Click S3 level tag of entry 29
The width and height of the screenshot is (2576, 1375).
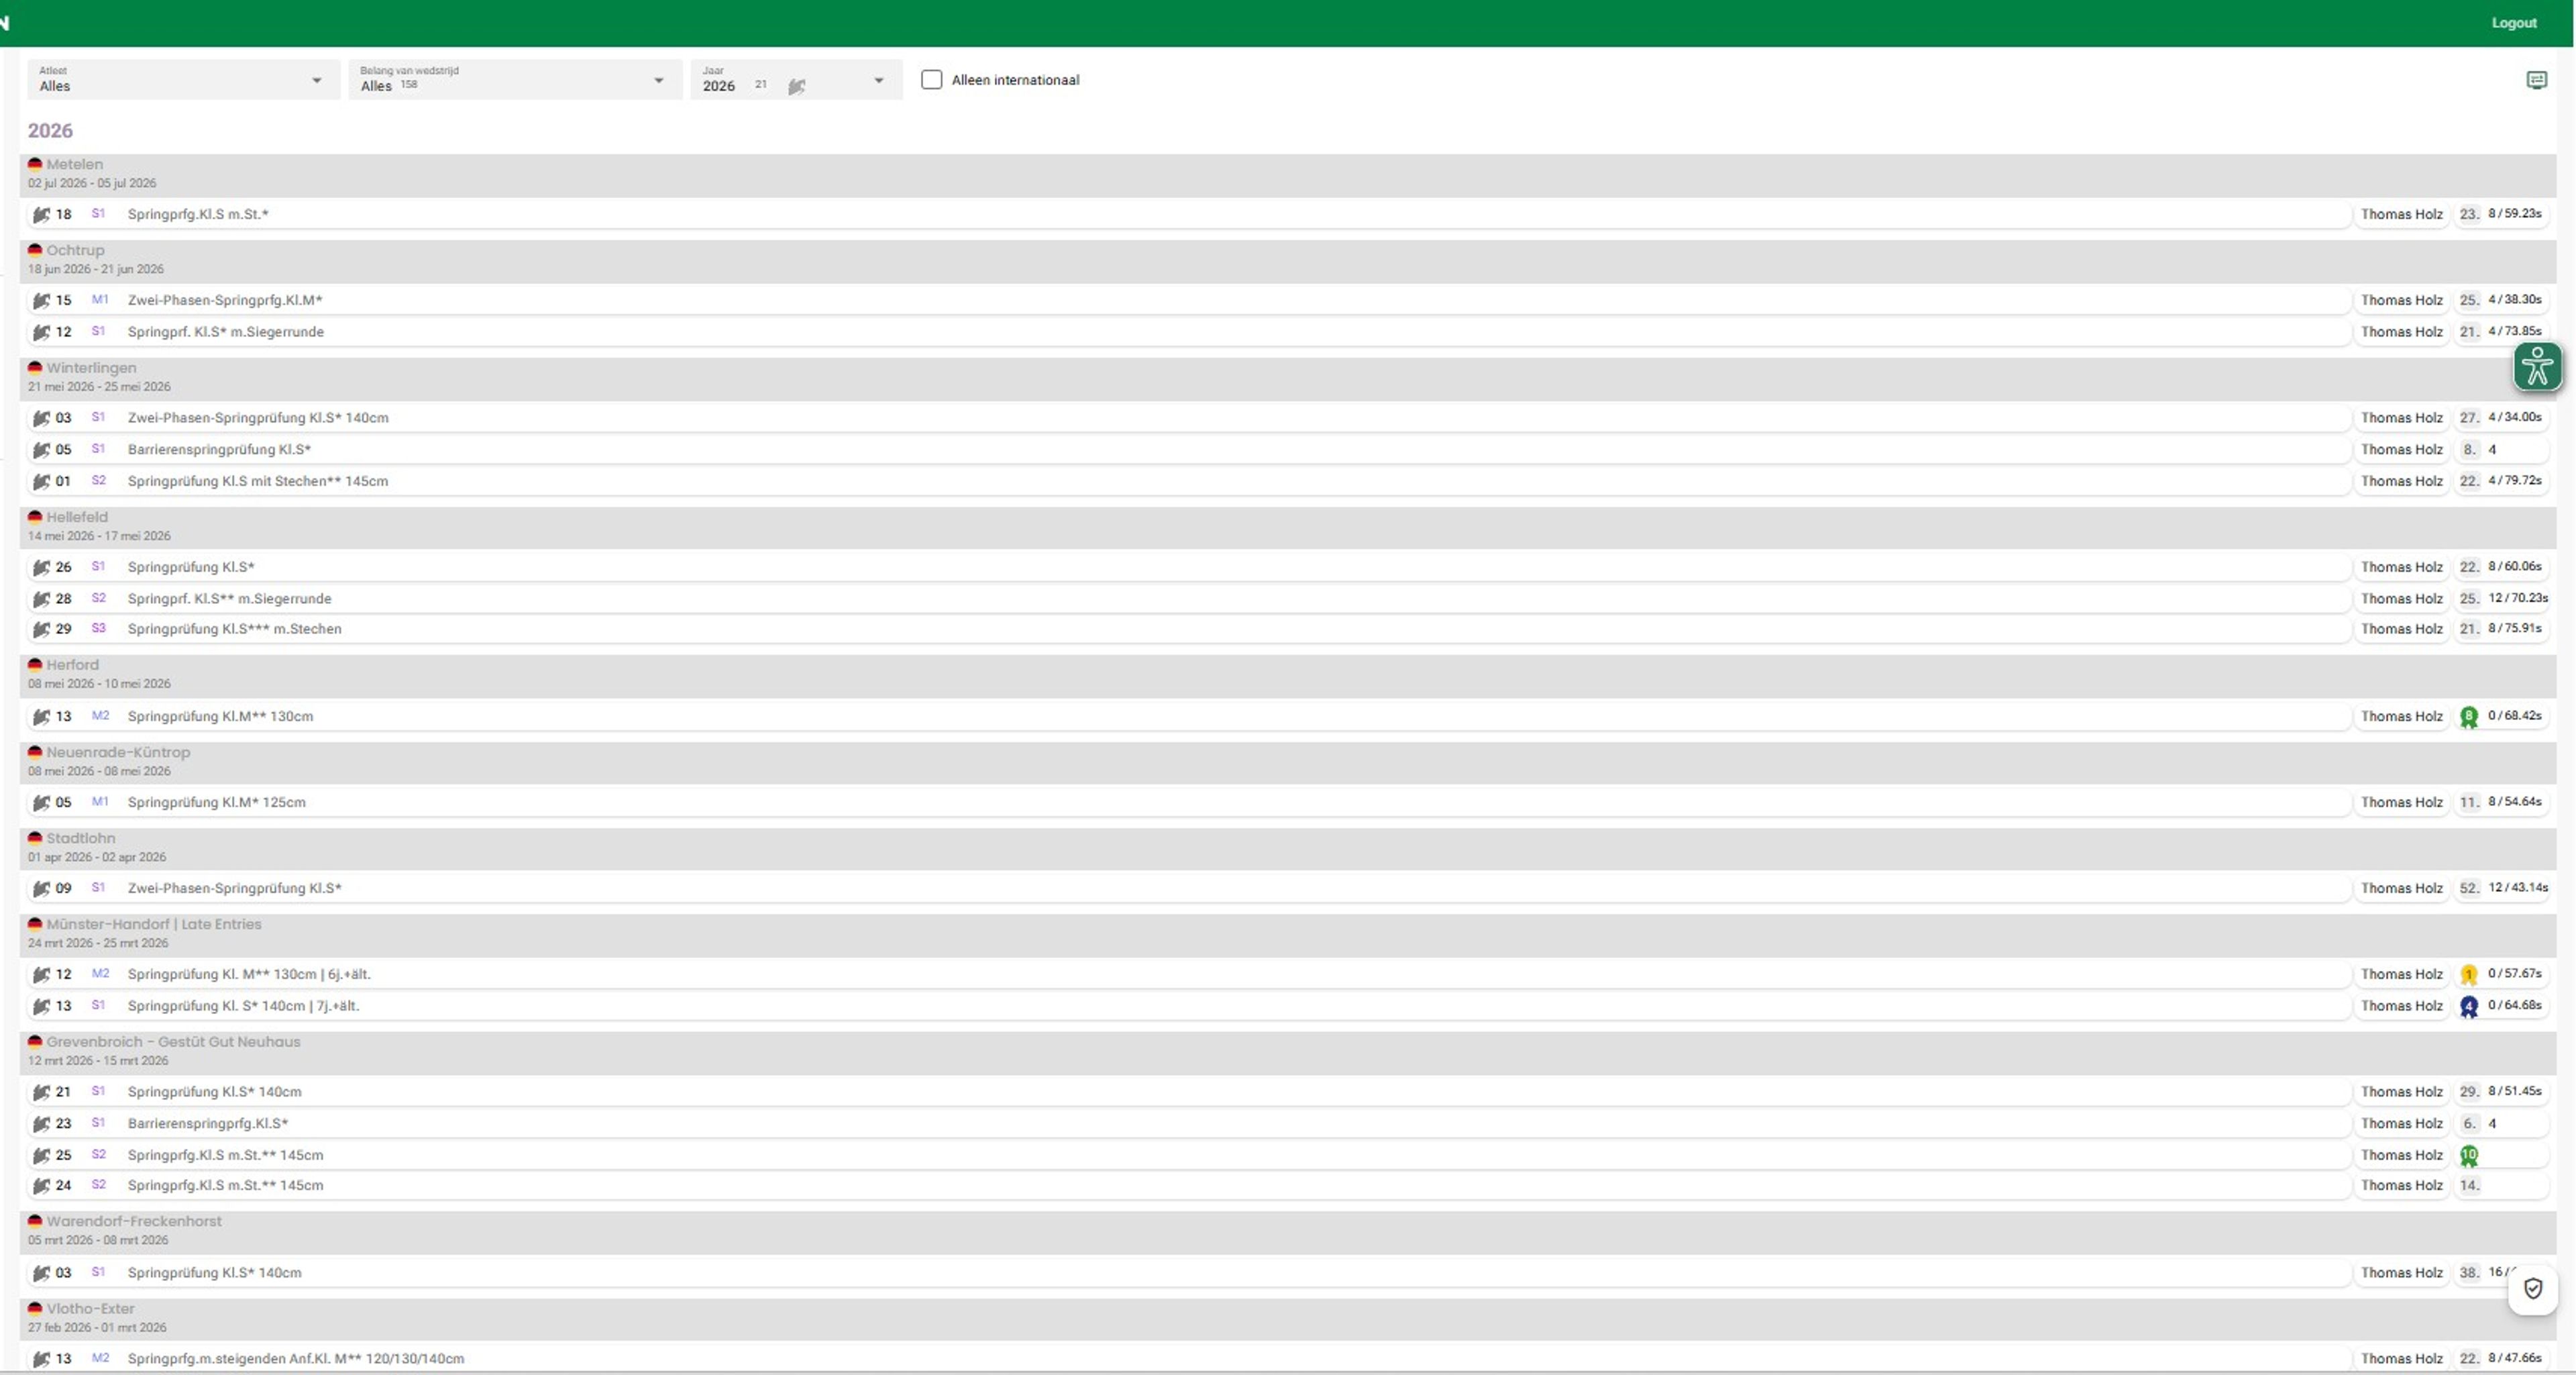coord(98,628)
